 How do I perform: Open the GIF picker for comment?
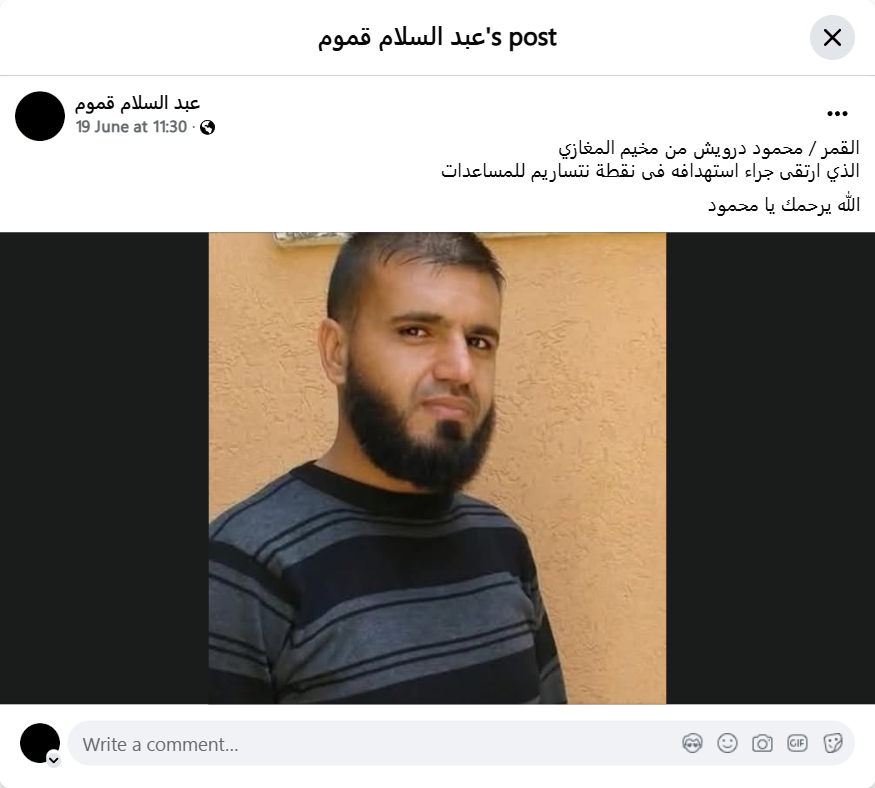tap(797, 743)
